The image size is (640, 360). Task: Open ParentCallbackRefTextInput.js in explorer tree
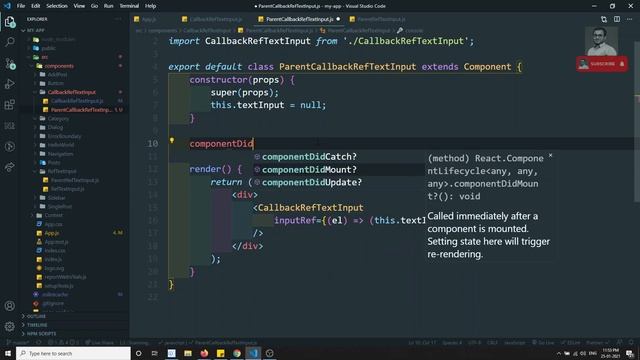tap(81, 110)
